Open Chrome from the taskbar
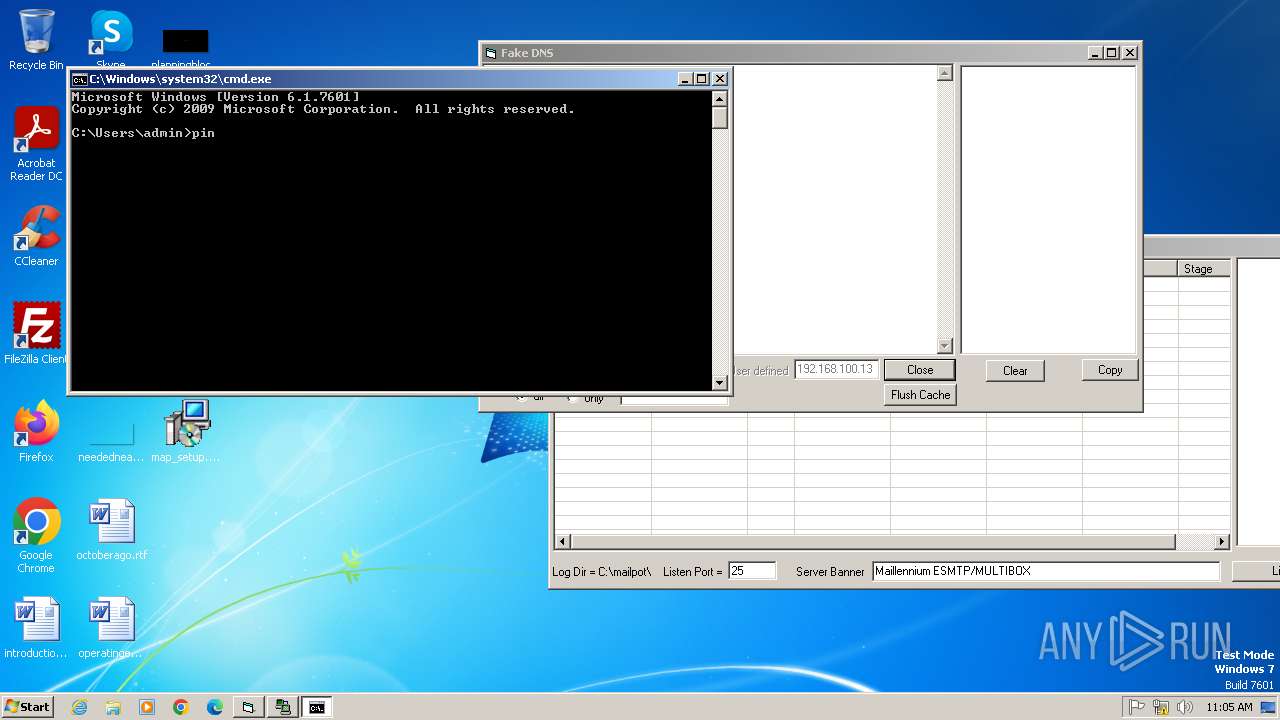This screenshot has height=720, width=1280. (x=181, y=707)
